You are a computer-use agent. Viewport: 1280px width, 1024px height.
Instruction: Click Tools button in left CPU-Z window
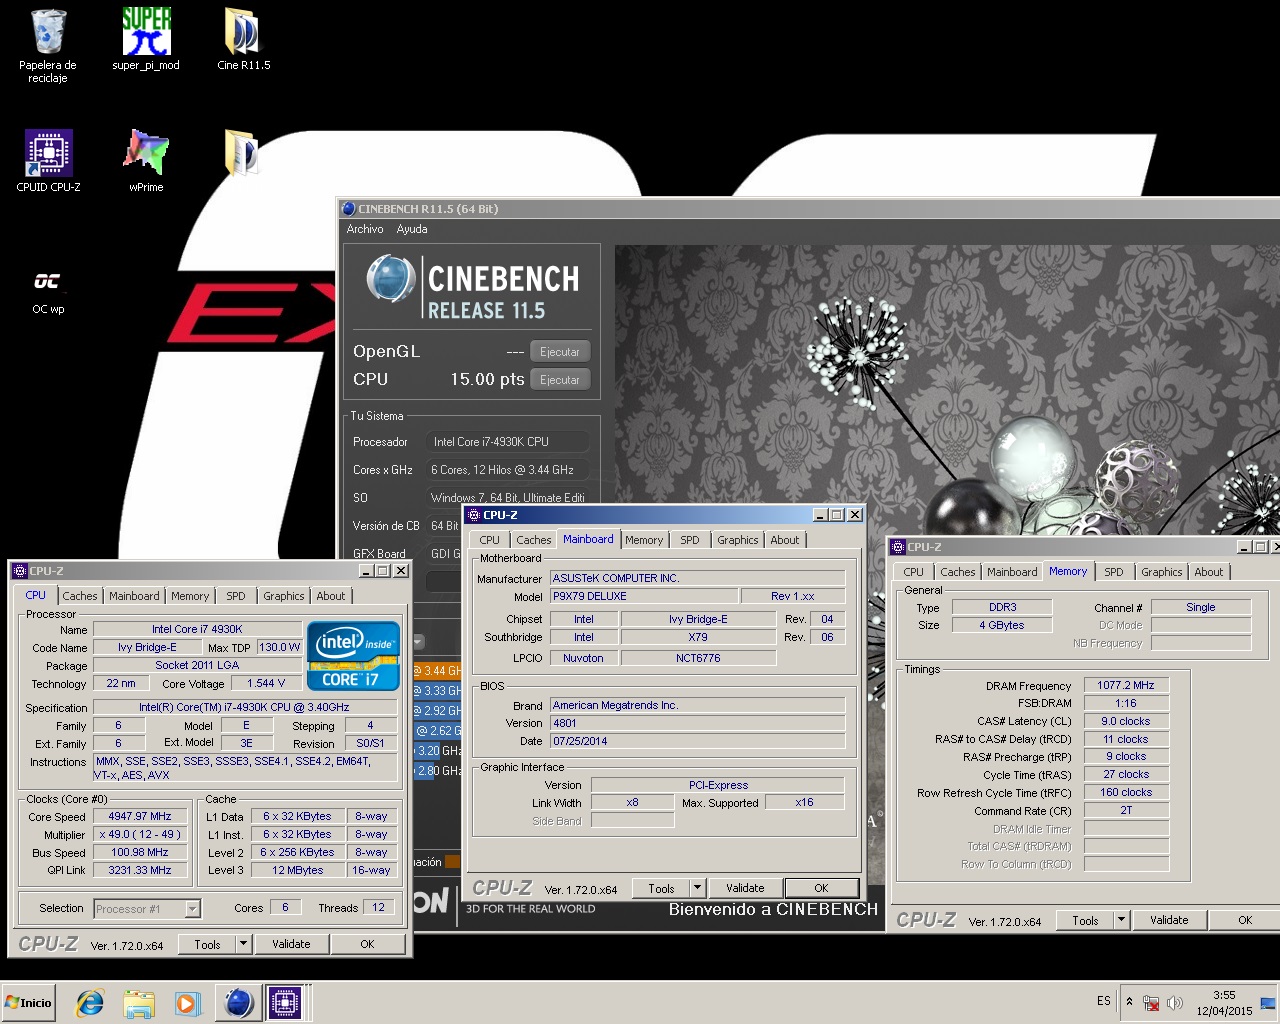[207, 944]
